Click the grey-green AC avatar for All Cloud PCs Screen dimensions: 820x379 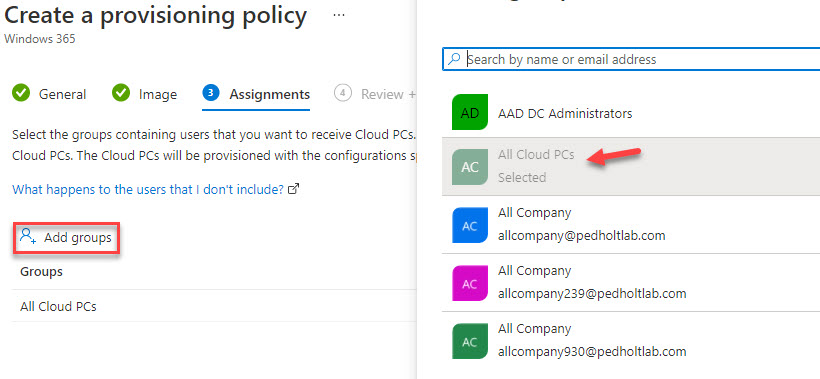pyautogui.click(x=470, y=167)
